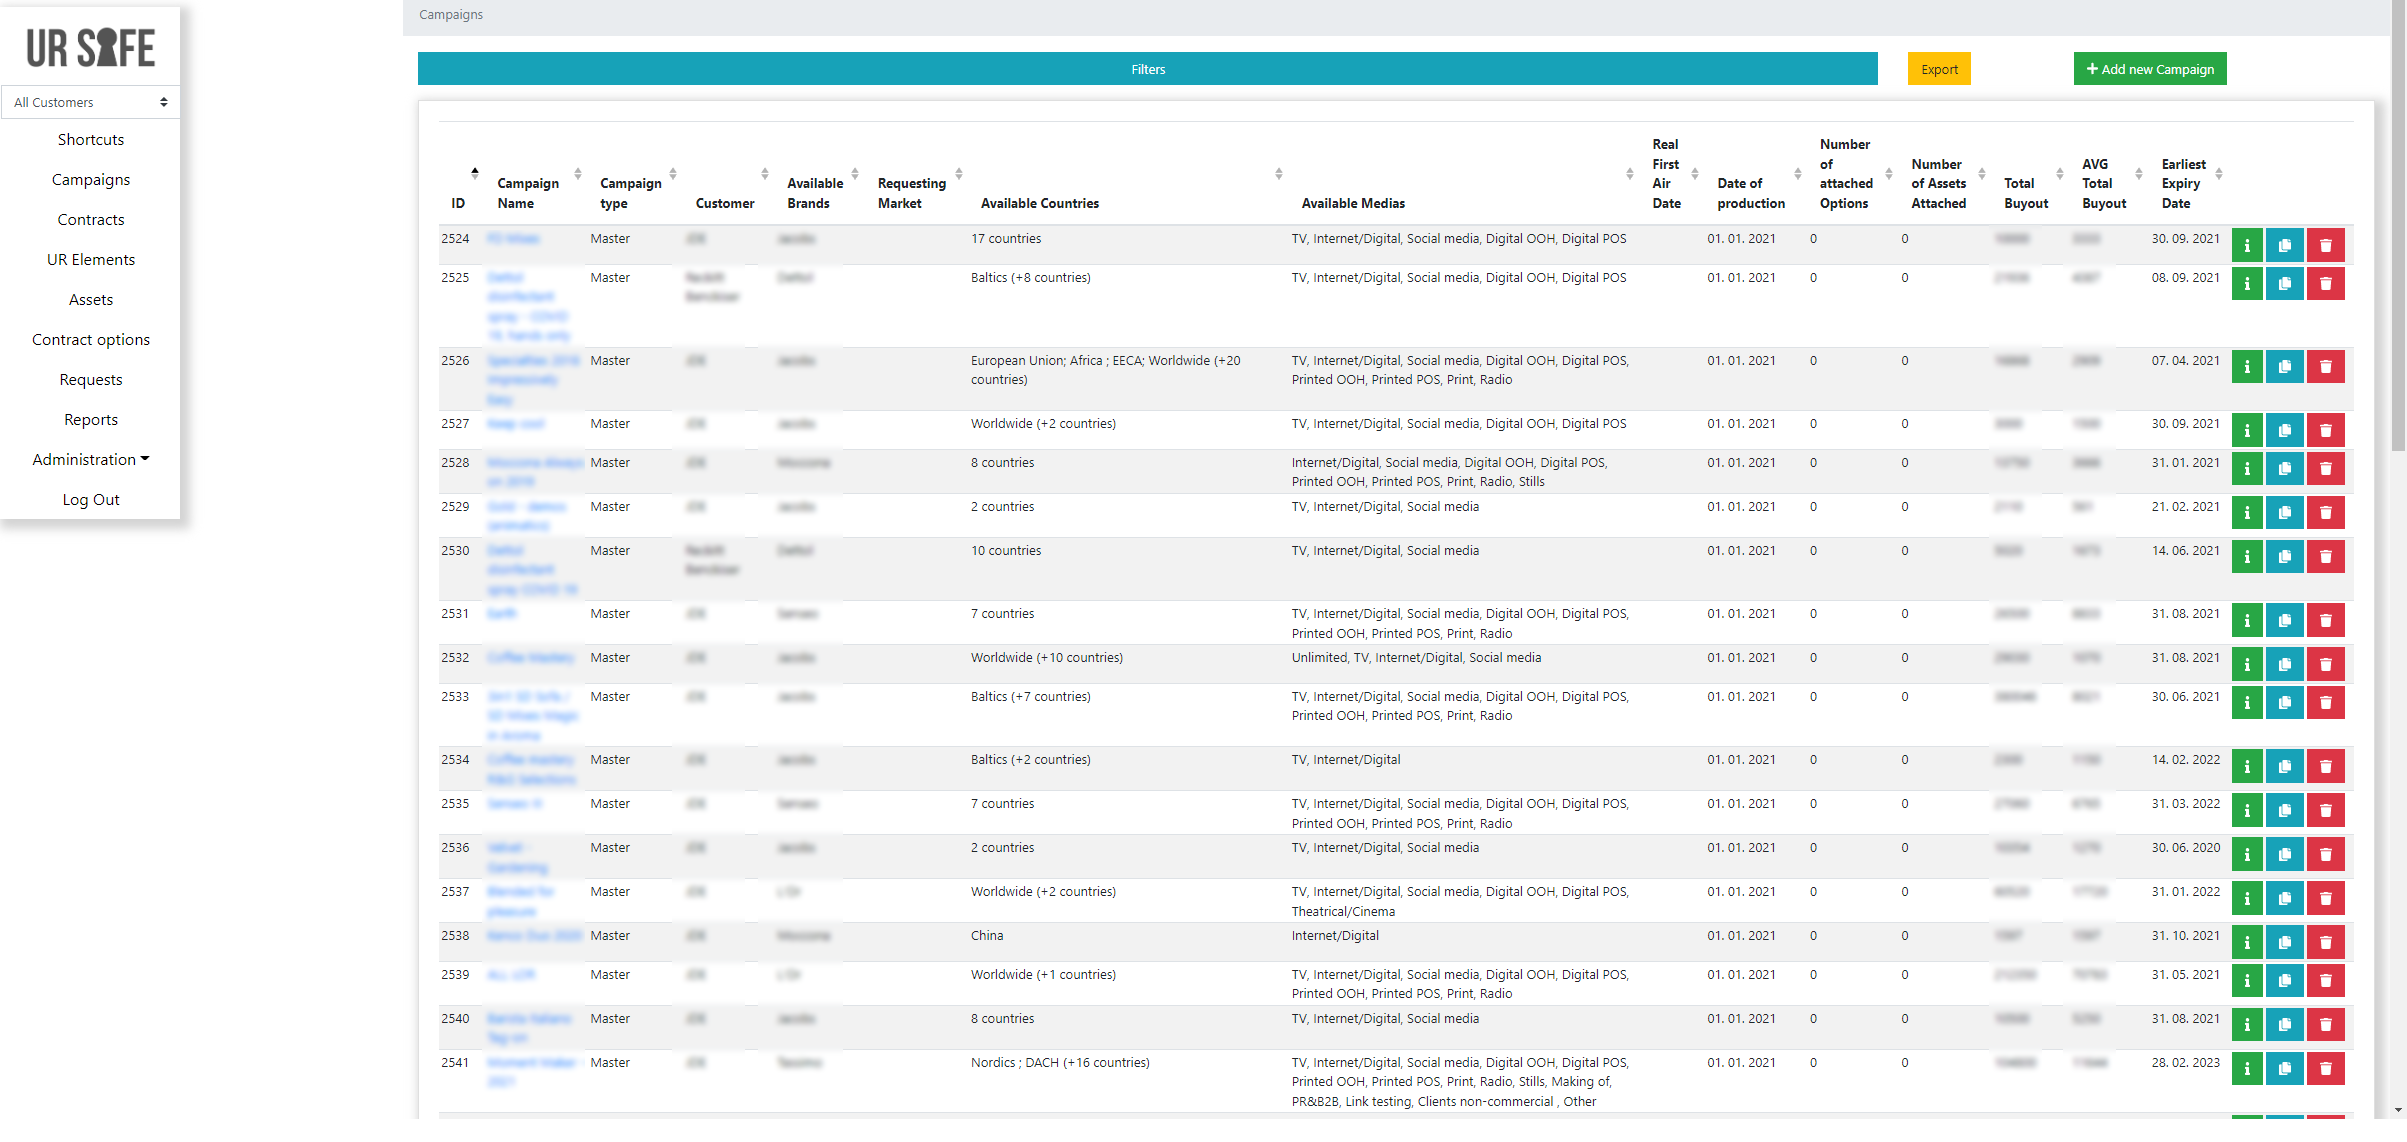Open the All Customers dropdown
This screenshot has width=2407, height=1142.
point(90,102)
